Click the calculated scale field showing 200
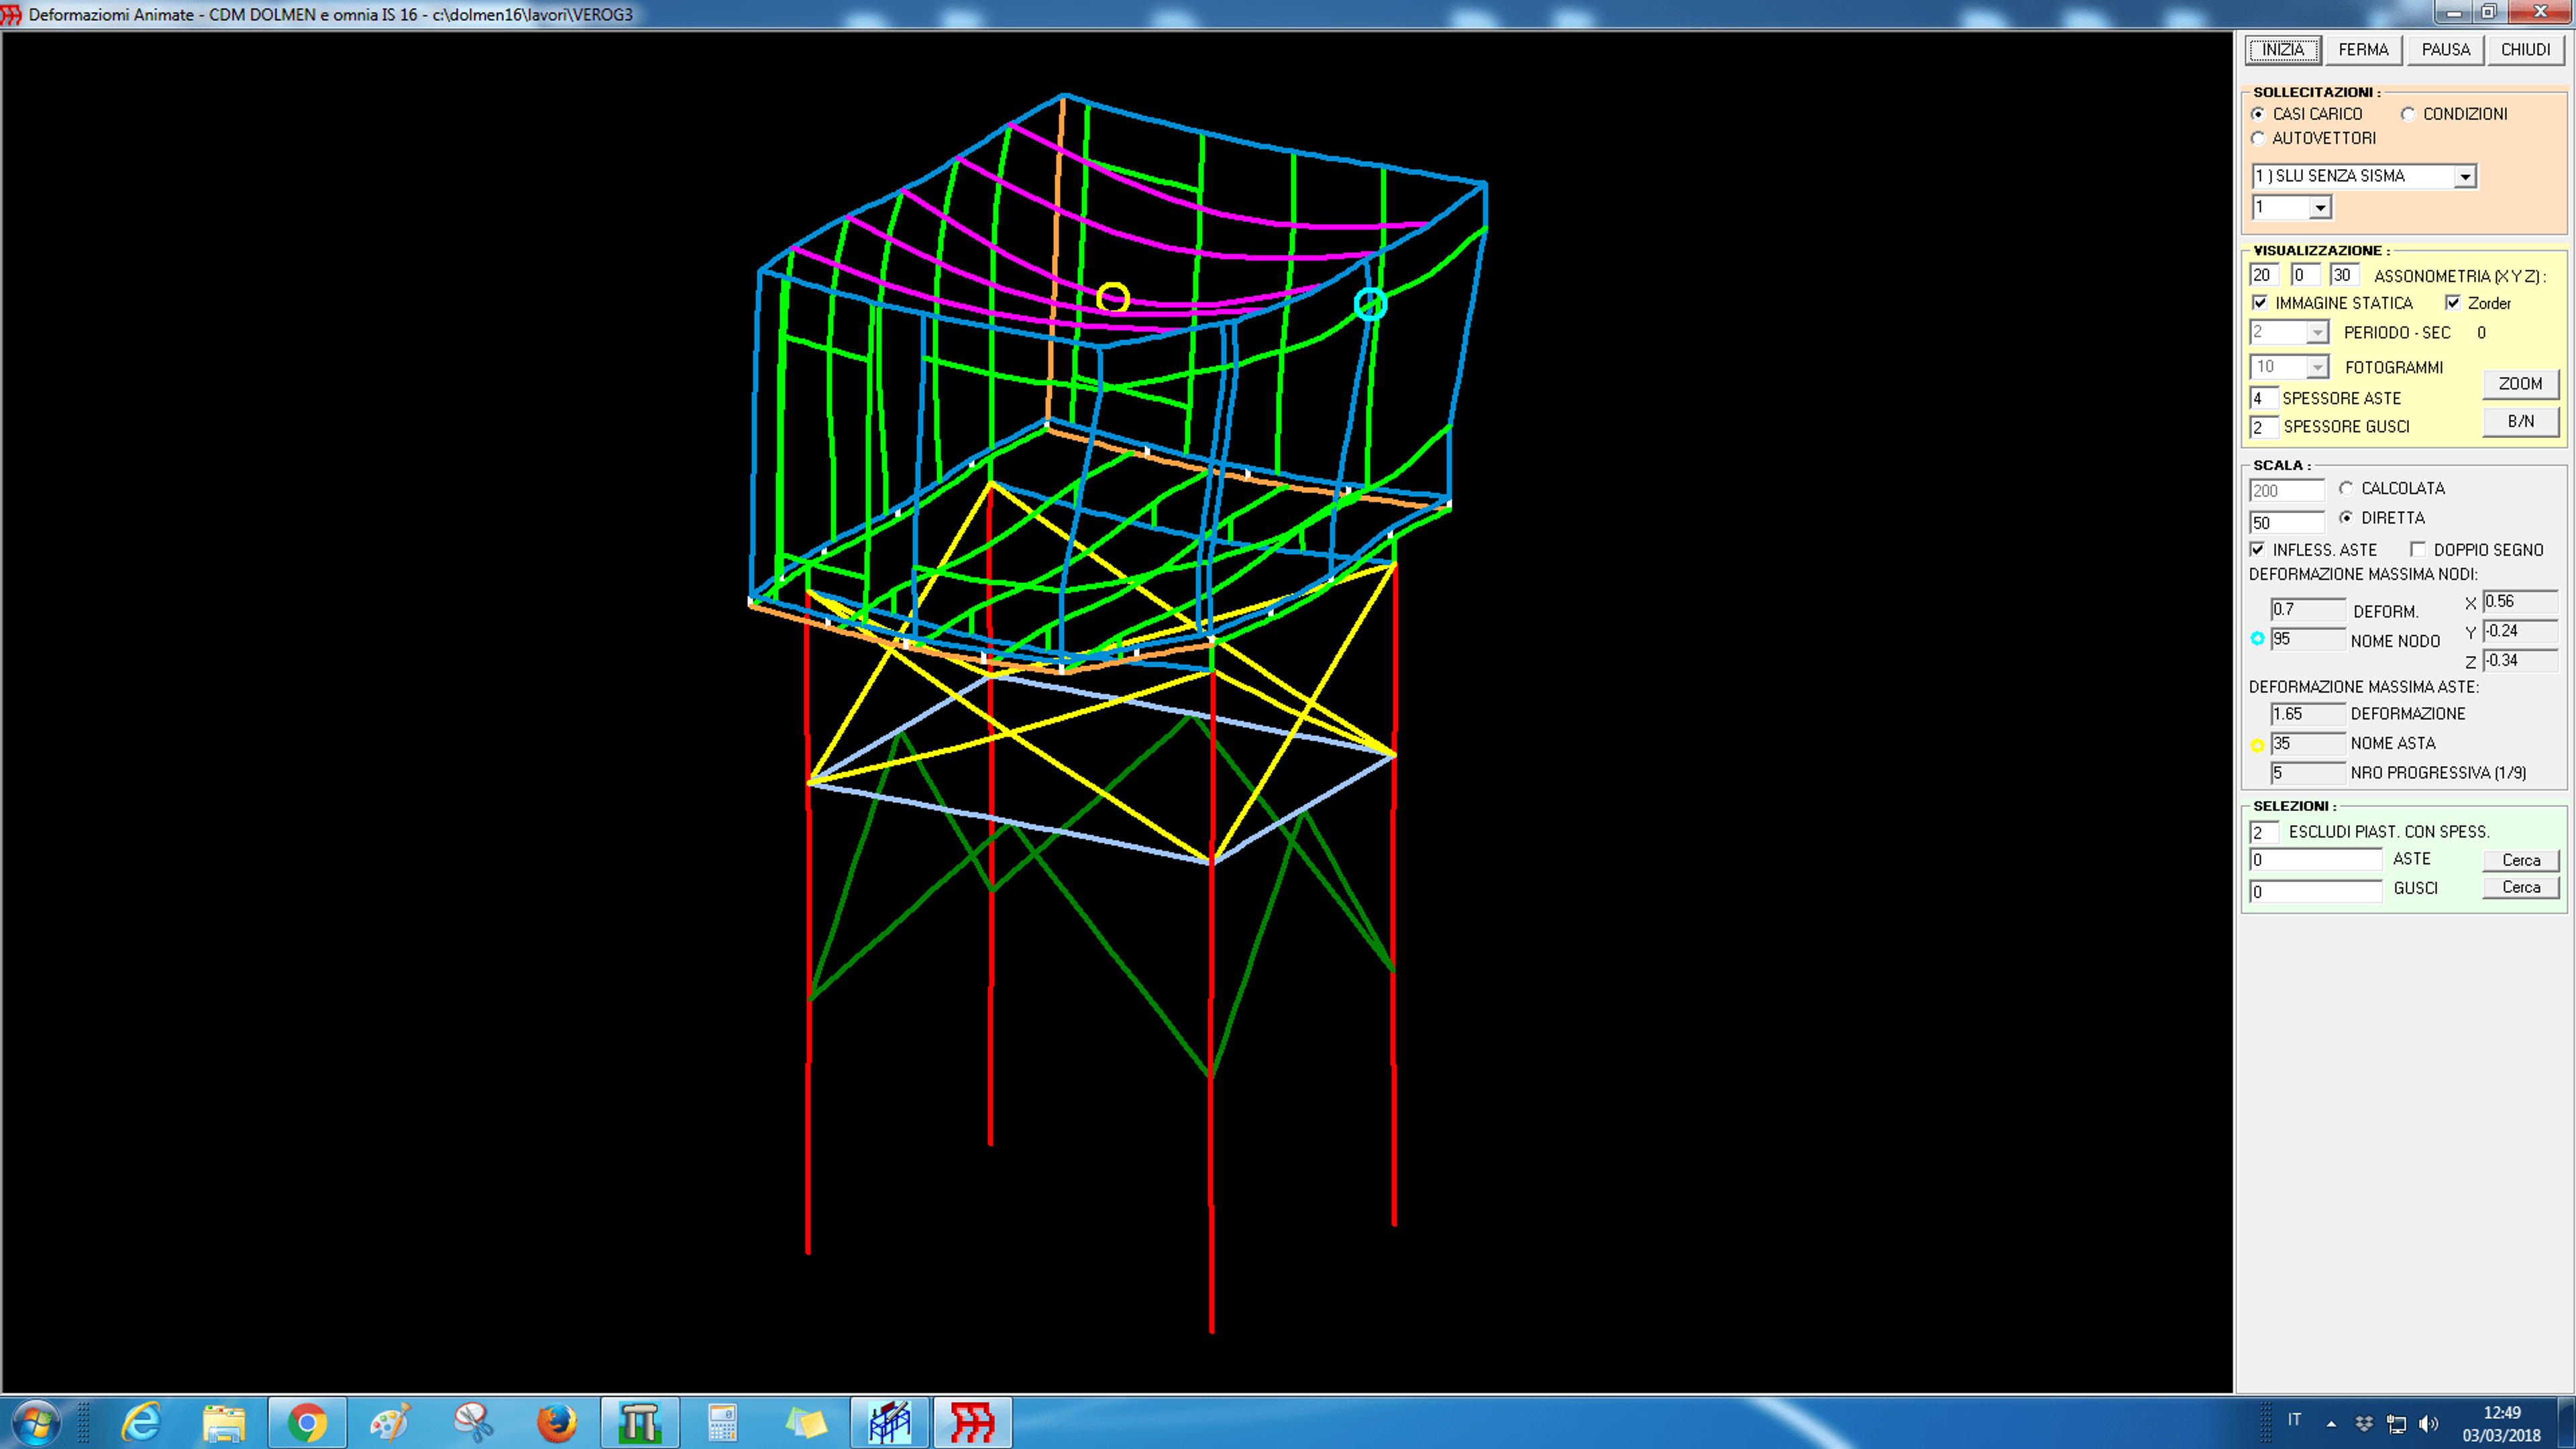 tap(2287, 491)
